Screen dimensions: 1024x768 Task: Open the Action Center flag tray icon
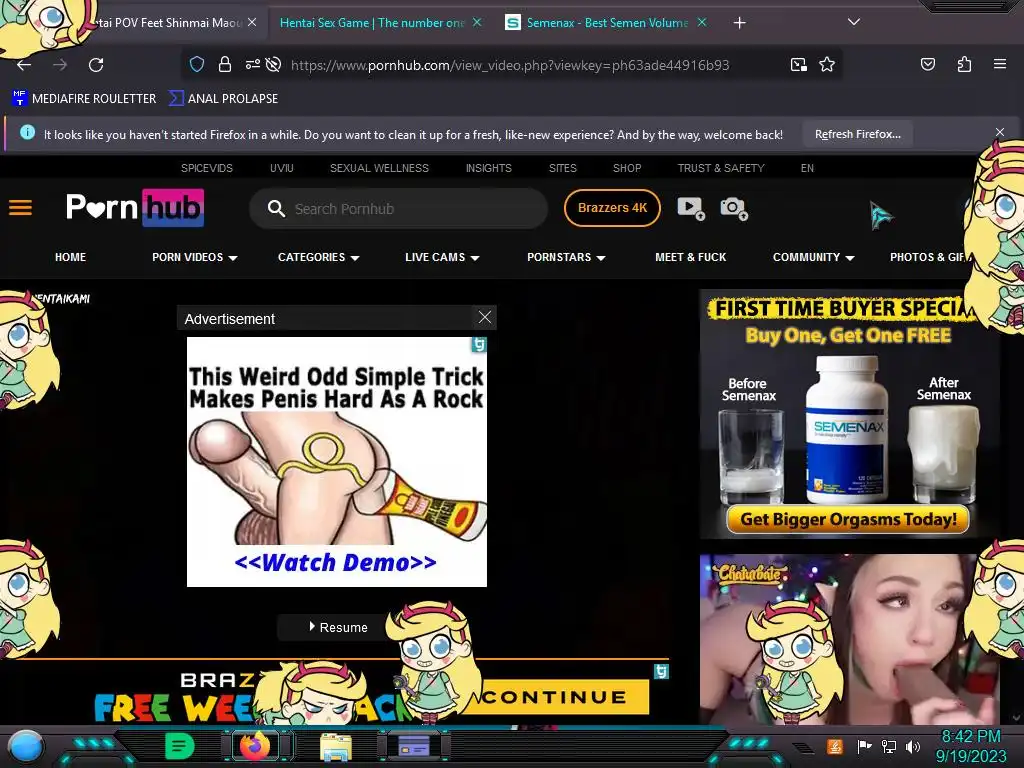pos(865,746)
